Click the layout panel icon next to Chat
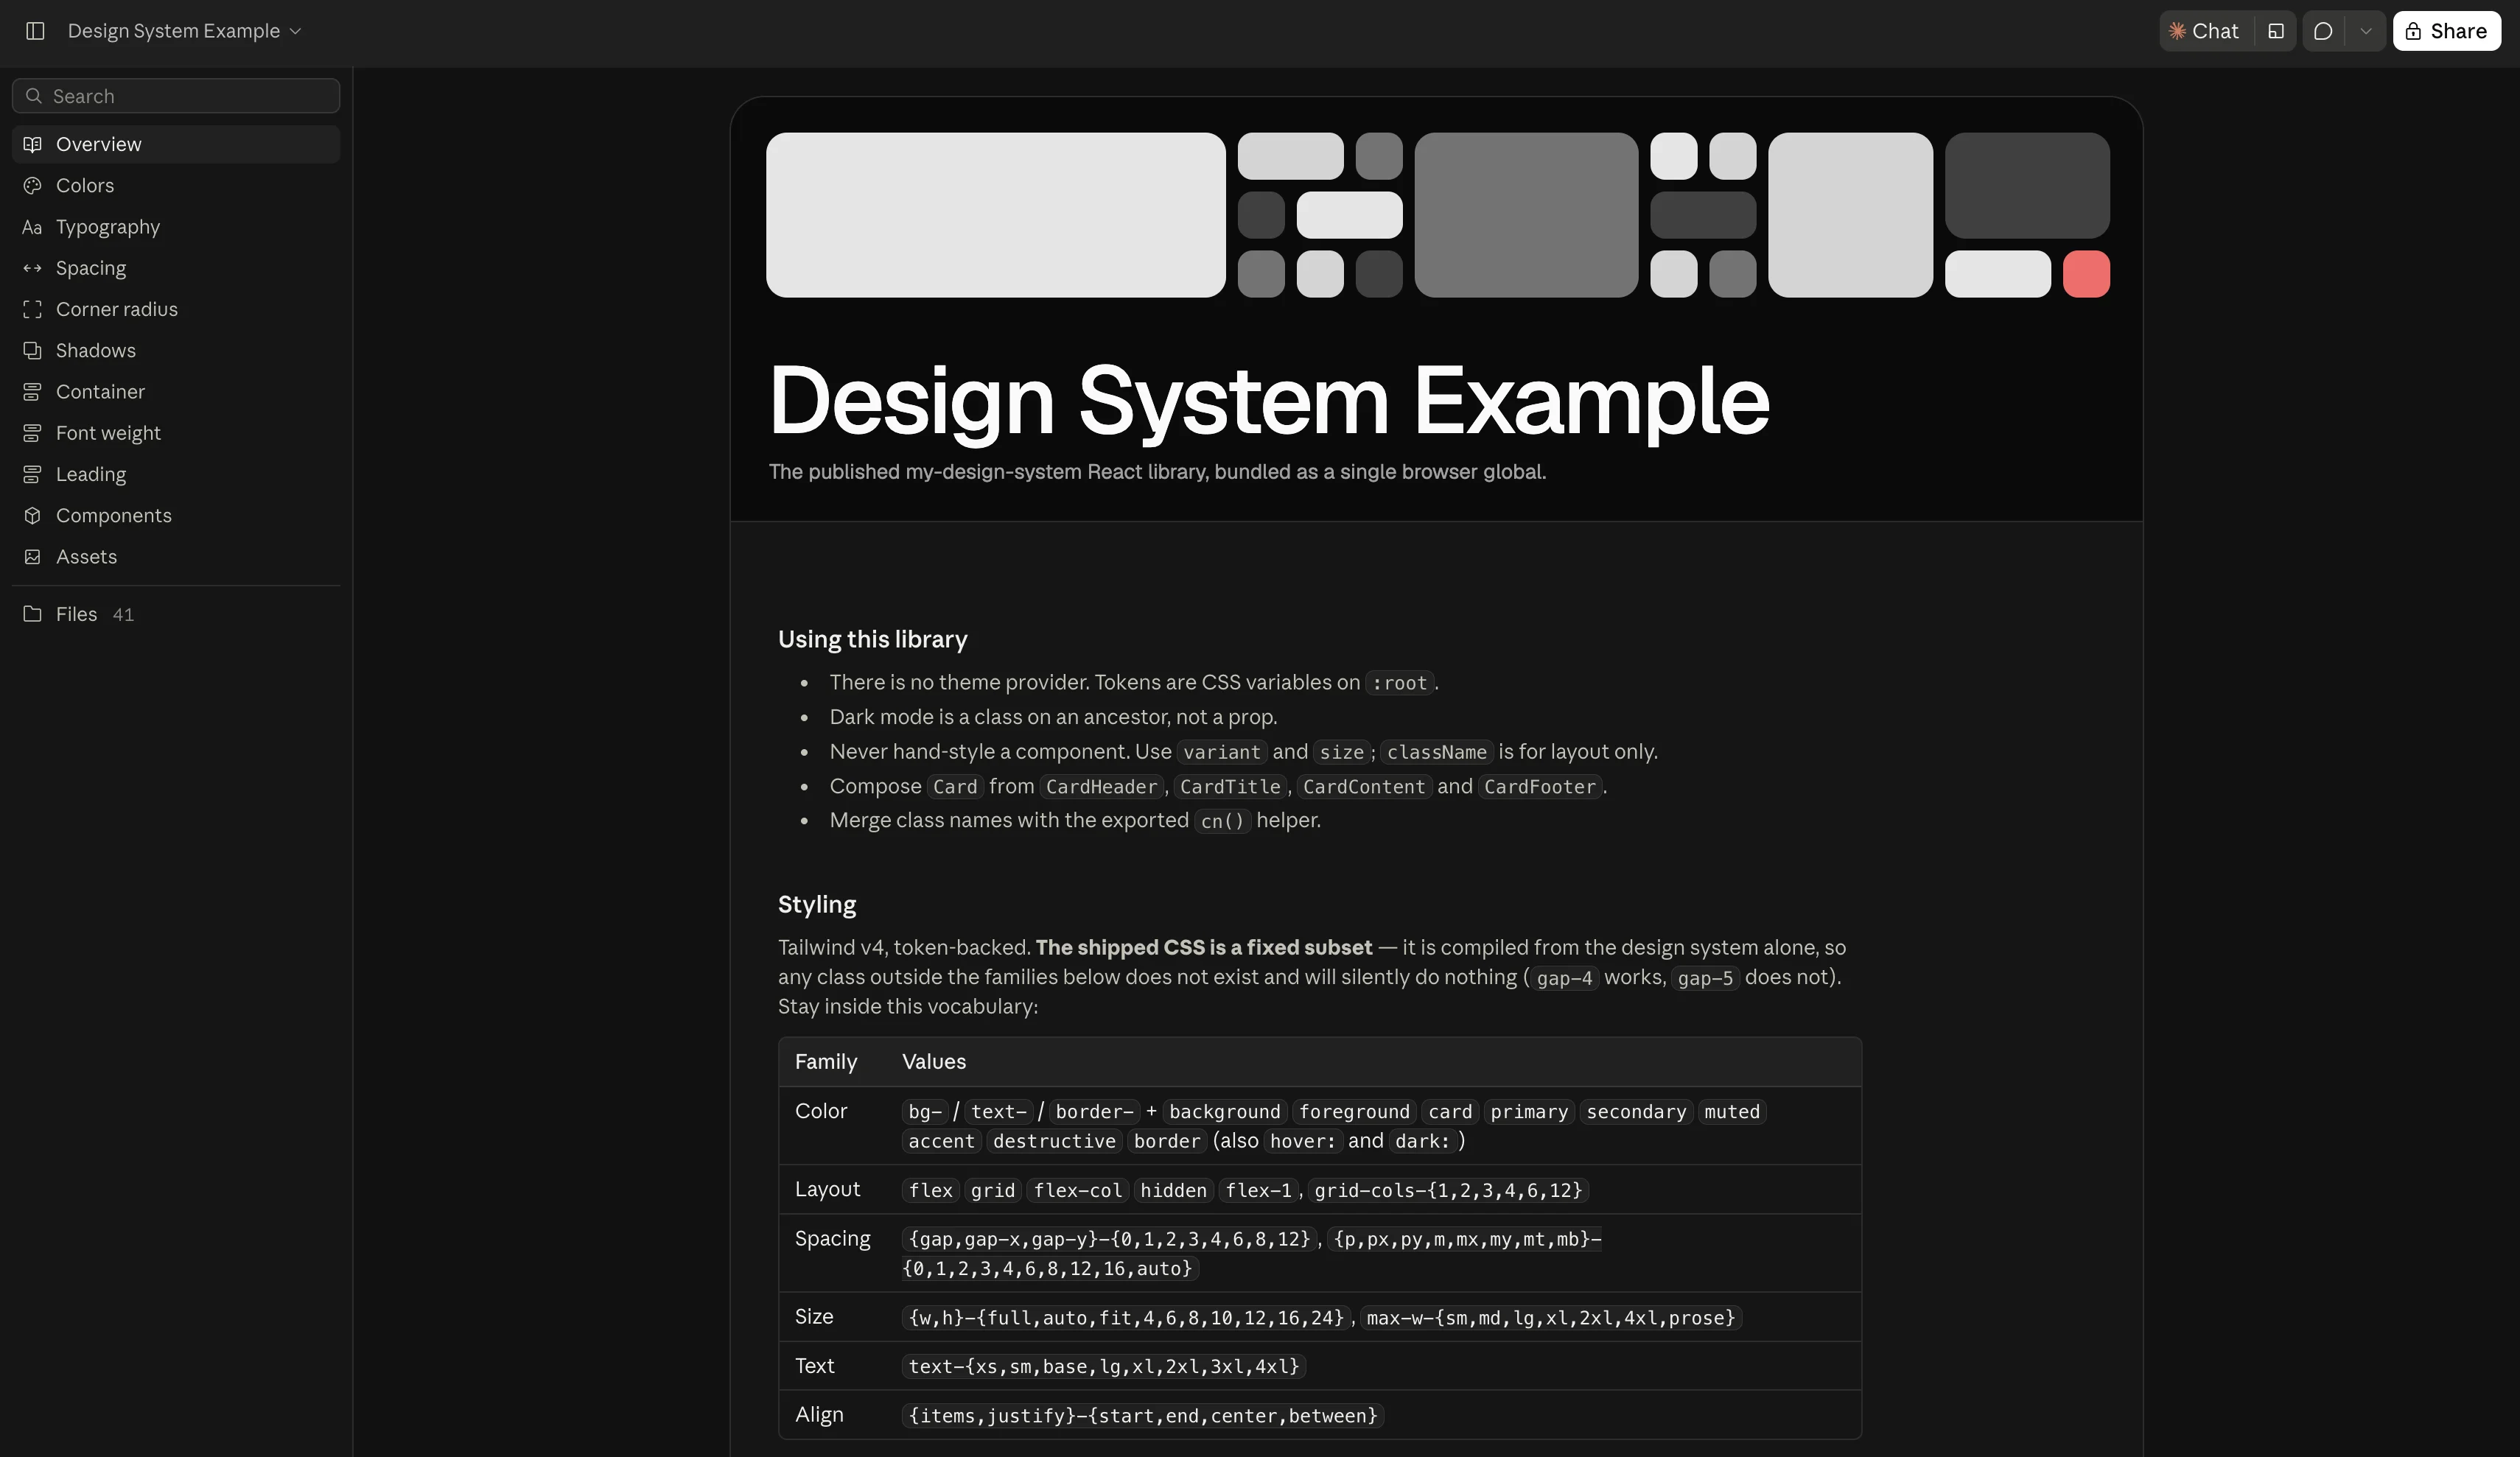Viewport: 2520px width, 1457px height. click(x=2276, y=31)
